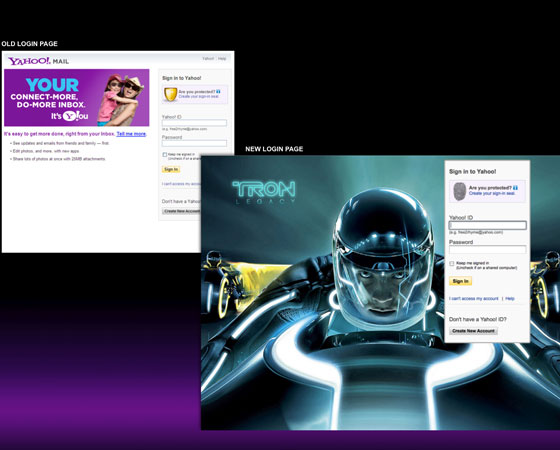This screenshot has height=450, width=560.
Task: Click the fingerprint seal icon in new login
Action: 460,191
